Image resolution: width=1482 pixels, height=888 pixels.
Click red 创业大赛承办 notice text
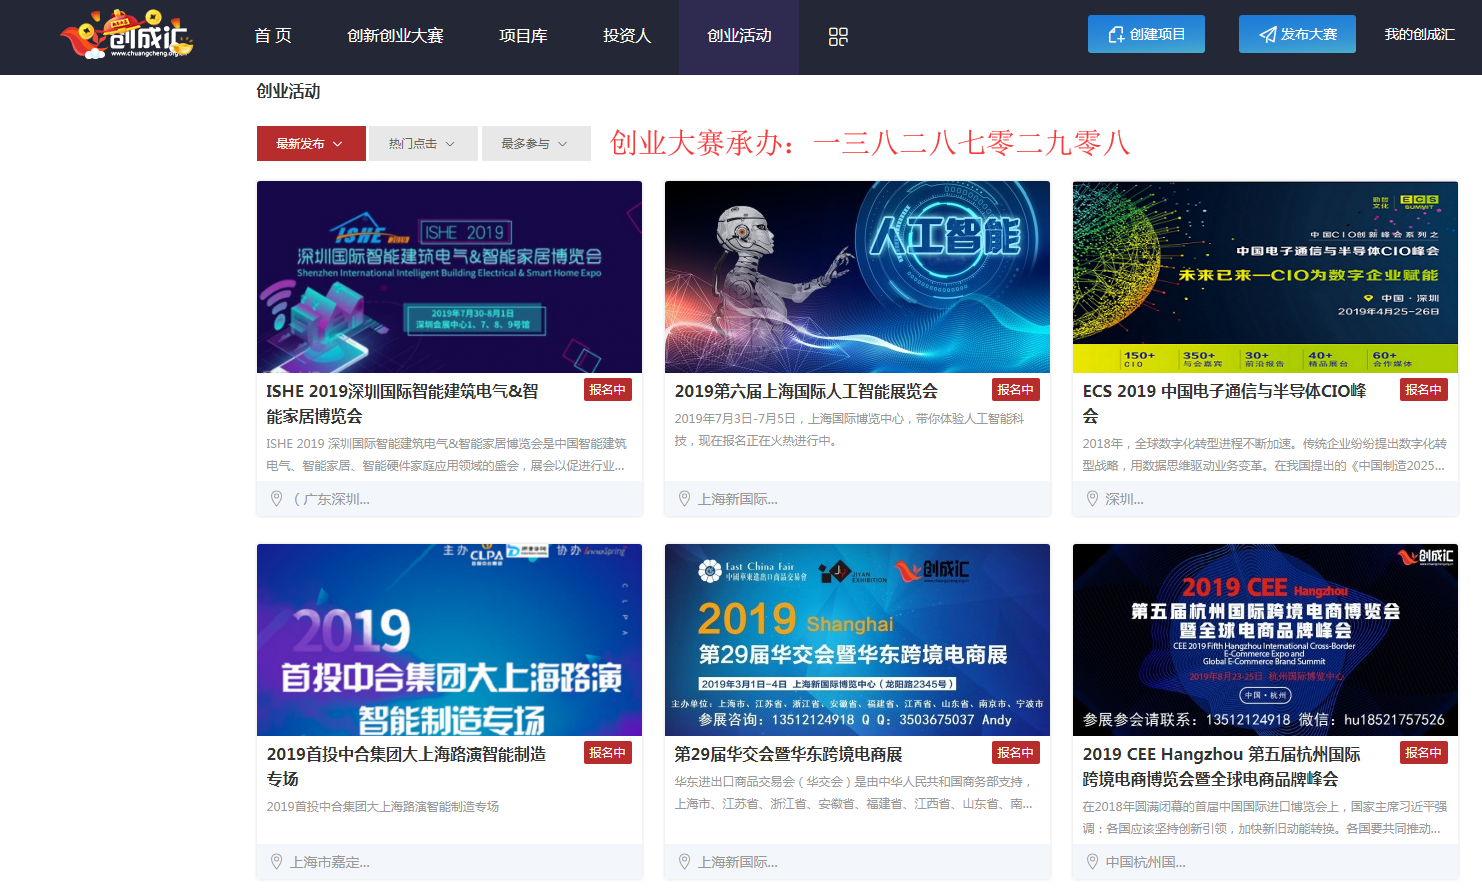click(870, 143)
